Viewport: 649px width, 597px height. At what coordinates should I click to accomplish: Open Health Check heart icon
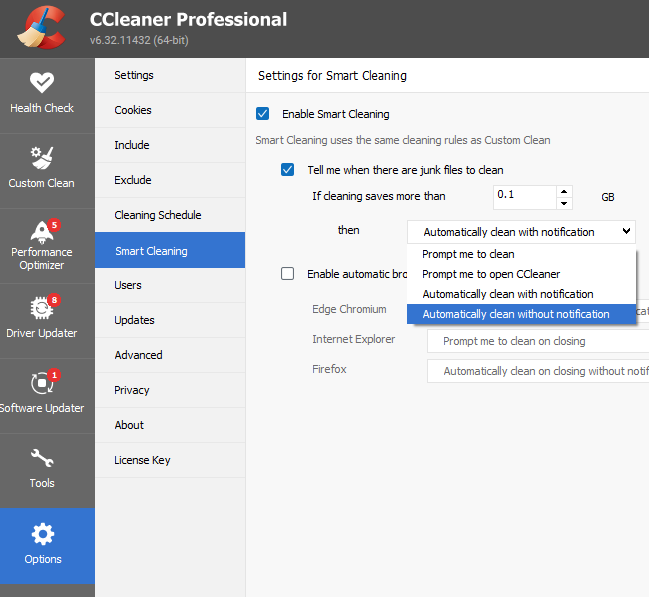tap(42, 82)
